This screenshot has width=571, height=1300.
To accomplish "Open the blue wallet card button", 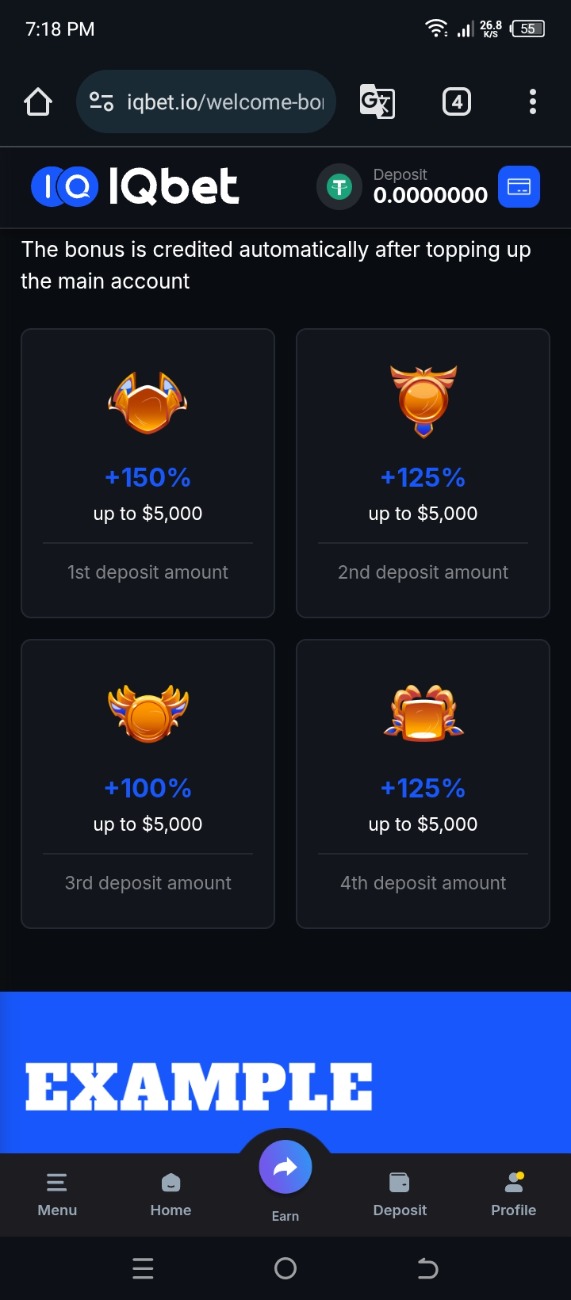I will 519,187.
